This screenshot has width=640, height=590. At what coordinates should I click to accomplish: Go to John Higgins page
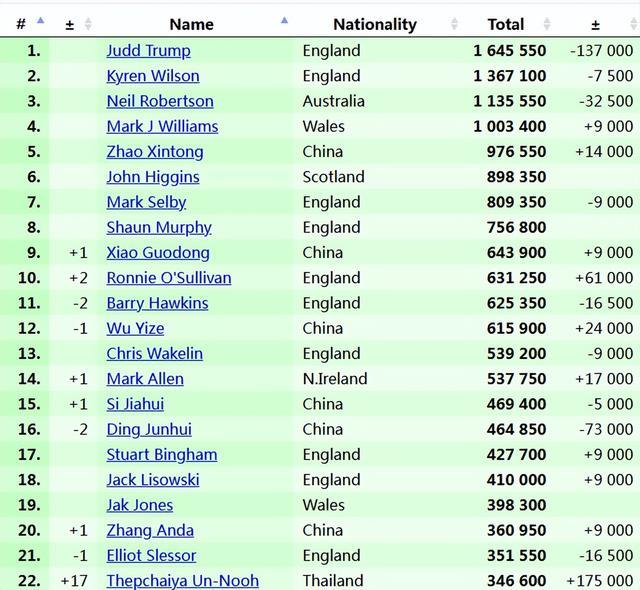pos(153,177)
